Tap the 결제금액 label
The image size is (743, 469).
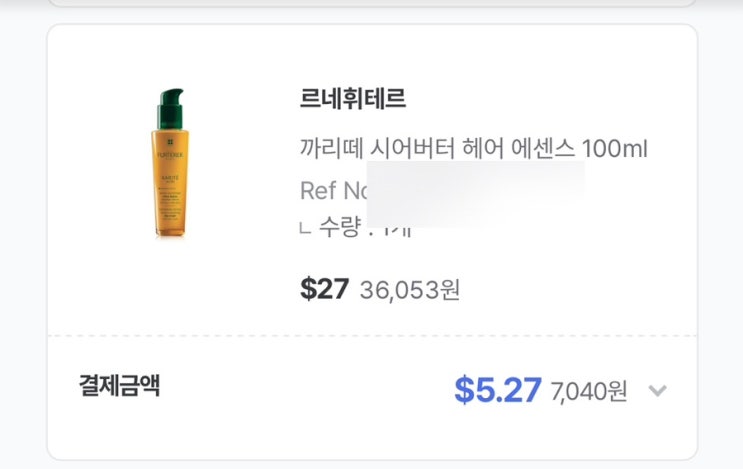point(119,386)
